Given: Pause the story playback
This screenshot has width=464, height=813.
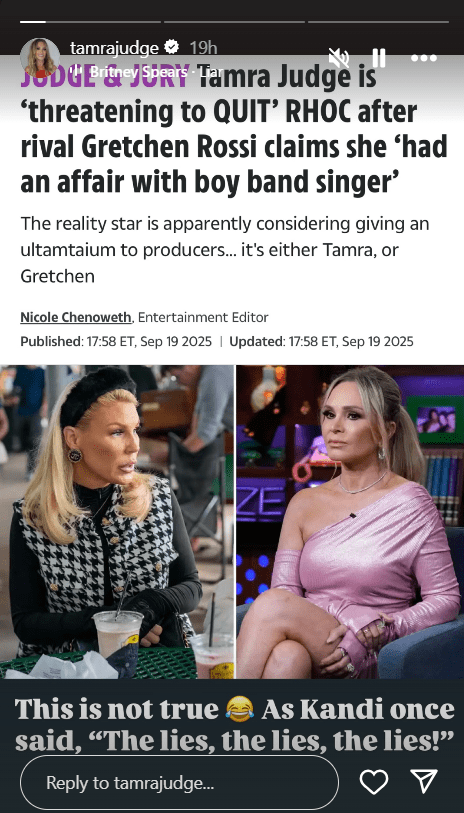Looking at the screenshot, I should 379,58.
